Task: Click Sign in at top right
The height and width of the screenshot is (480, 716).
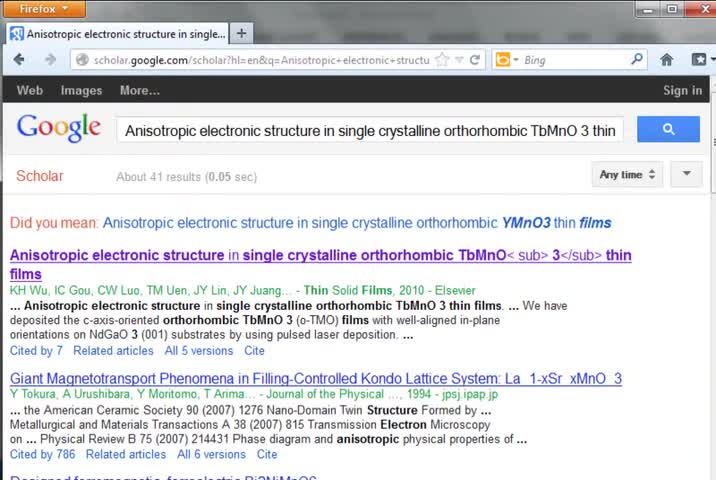Action: point(682,90)
